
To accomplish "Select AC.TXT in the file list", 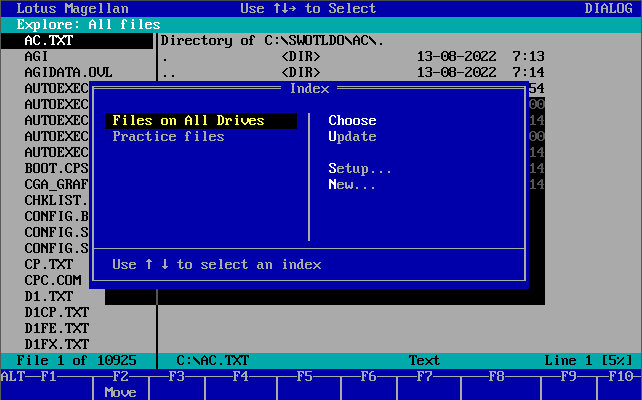I will [x=48, y=41].
